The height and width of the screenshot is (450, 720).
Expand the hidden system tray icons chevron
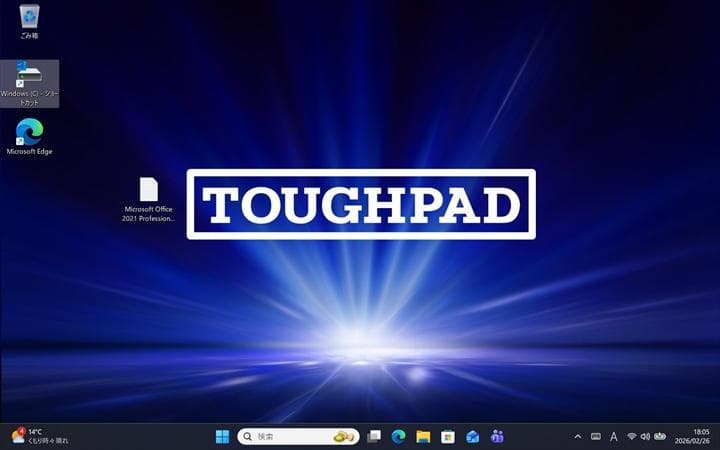578,436
